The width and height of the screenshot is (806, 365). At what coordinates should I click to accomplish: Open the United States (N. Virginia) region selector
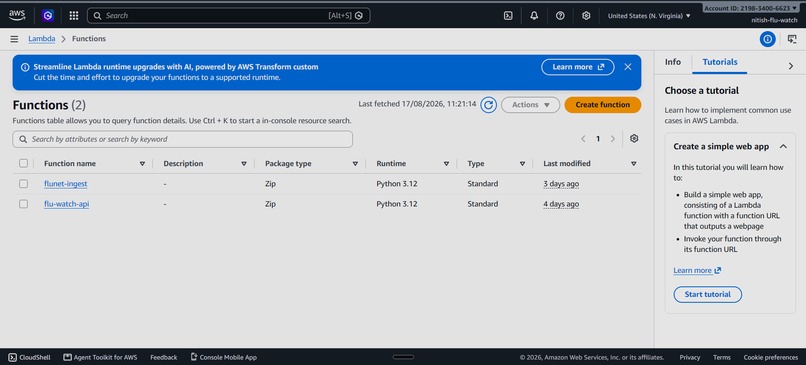coord(649,16)
